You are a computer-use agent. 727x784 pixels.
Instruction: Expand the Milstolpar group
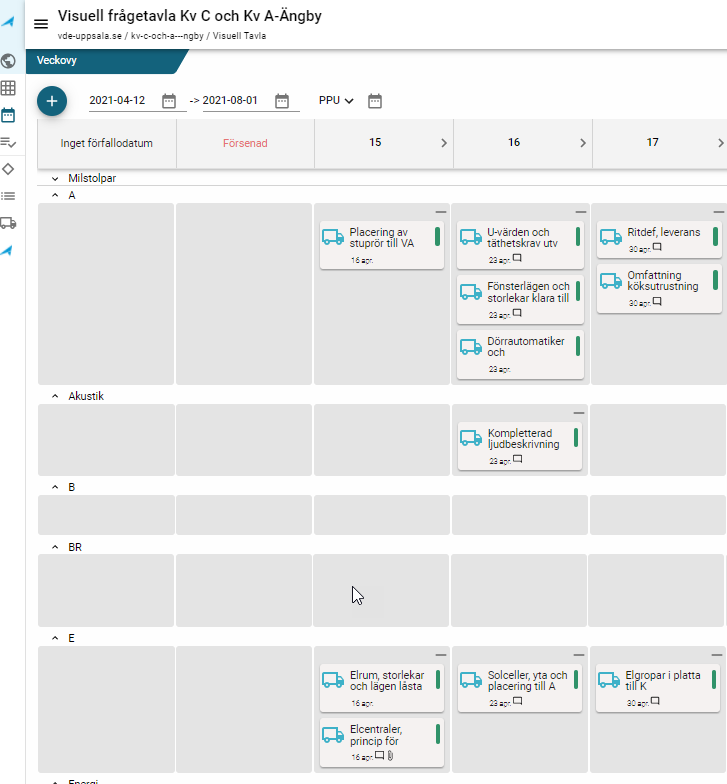pos(55,178)
